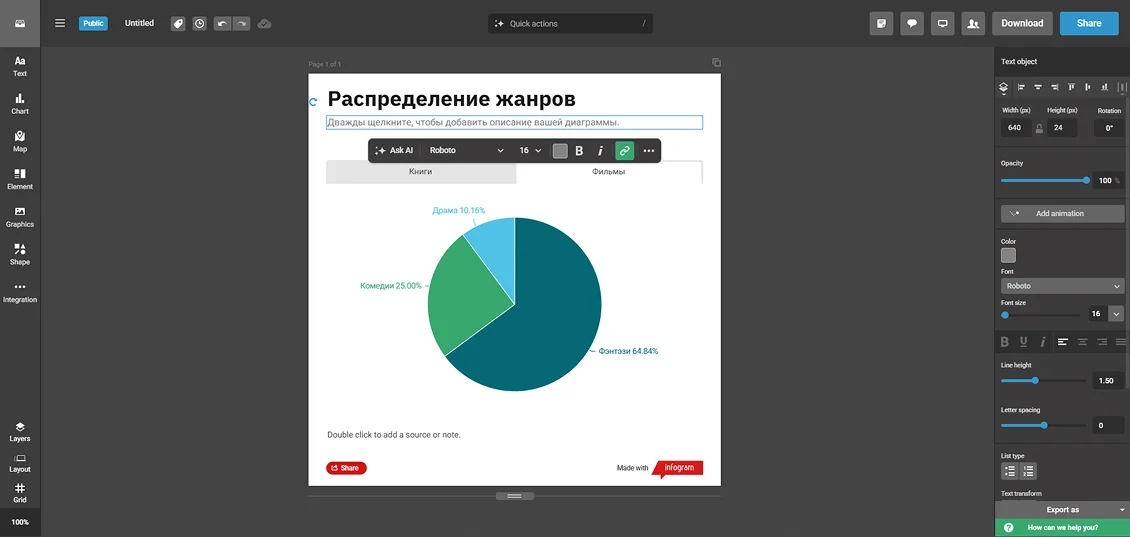Click the Letter spacing slider handle
Screen dimensions: 1130x537
(1044, 425)
